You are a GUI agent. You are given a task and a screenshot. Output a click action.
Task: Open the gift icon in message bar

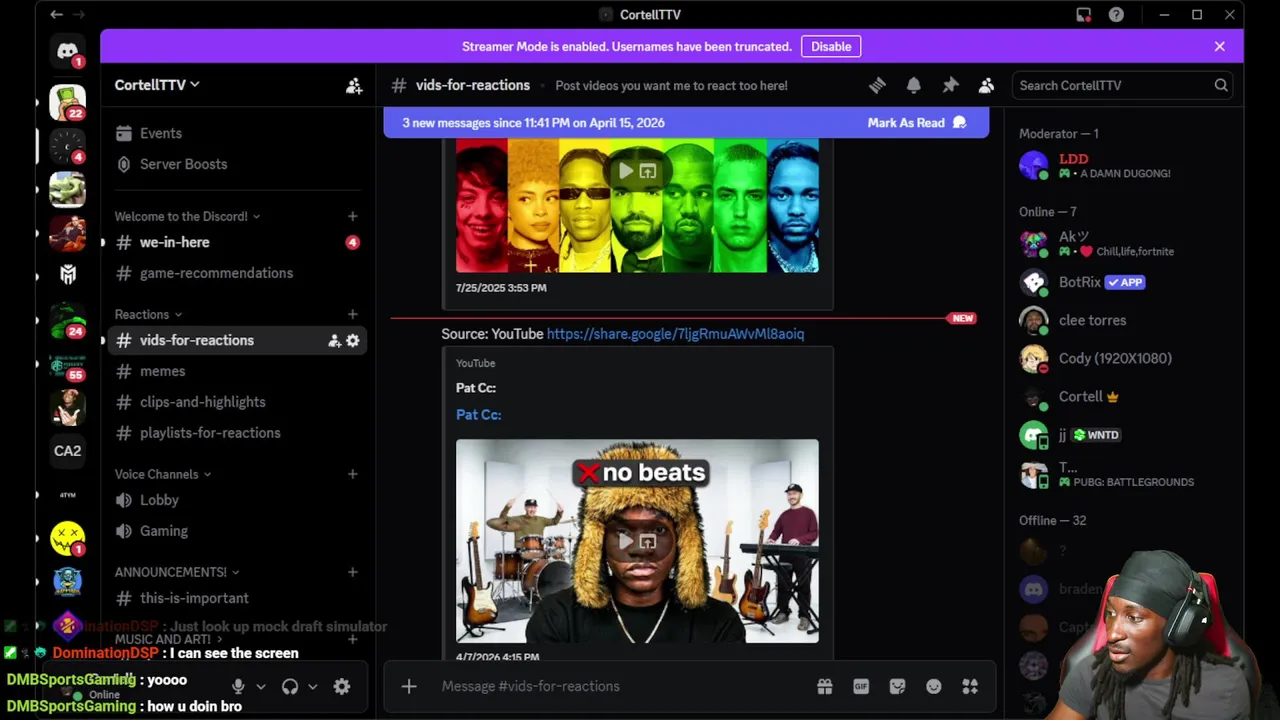824,686
